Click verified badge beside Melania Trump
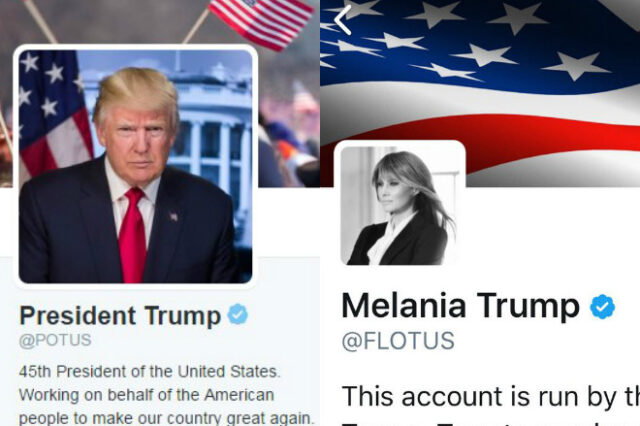 (x=602, y=306)
